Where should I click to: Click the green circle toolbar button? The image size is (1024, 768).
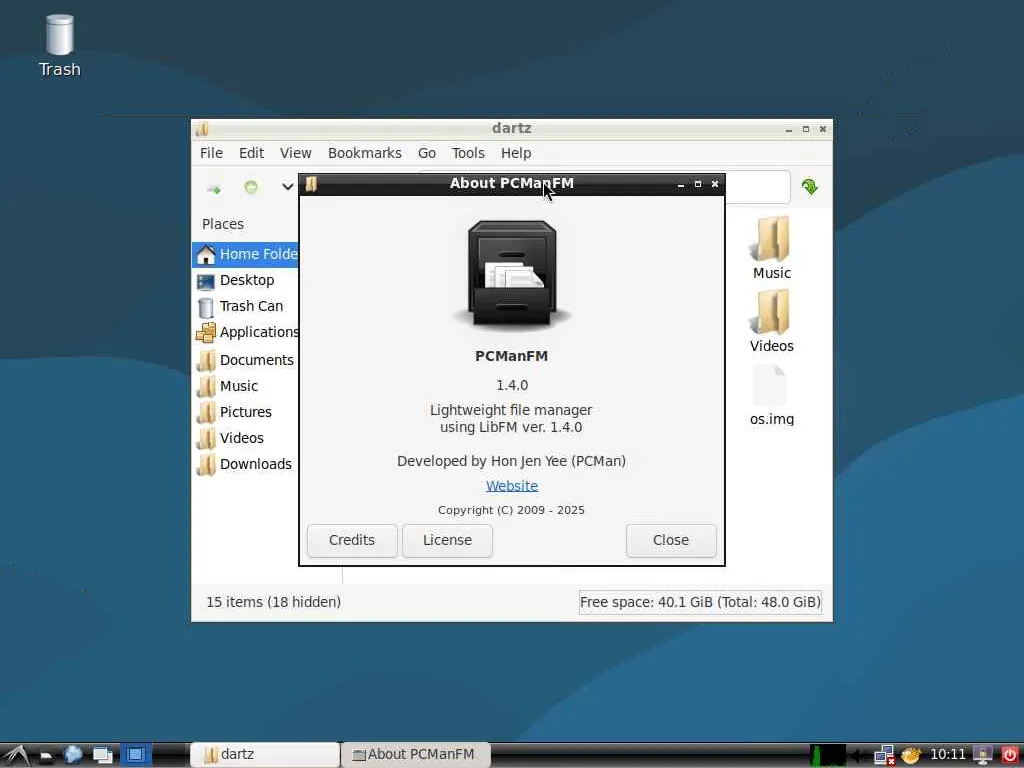(251, 187)
